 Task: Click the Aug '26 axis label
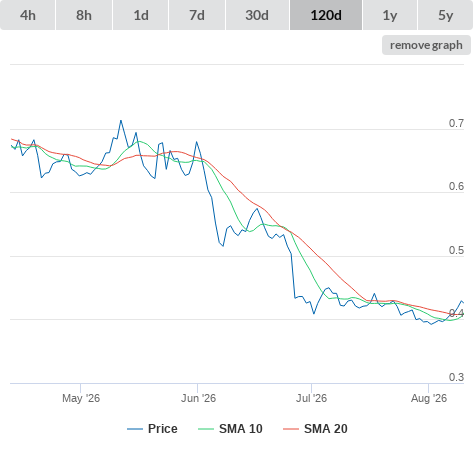(429, 398)
